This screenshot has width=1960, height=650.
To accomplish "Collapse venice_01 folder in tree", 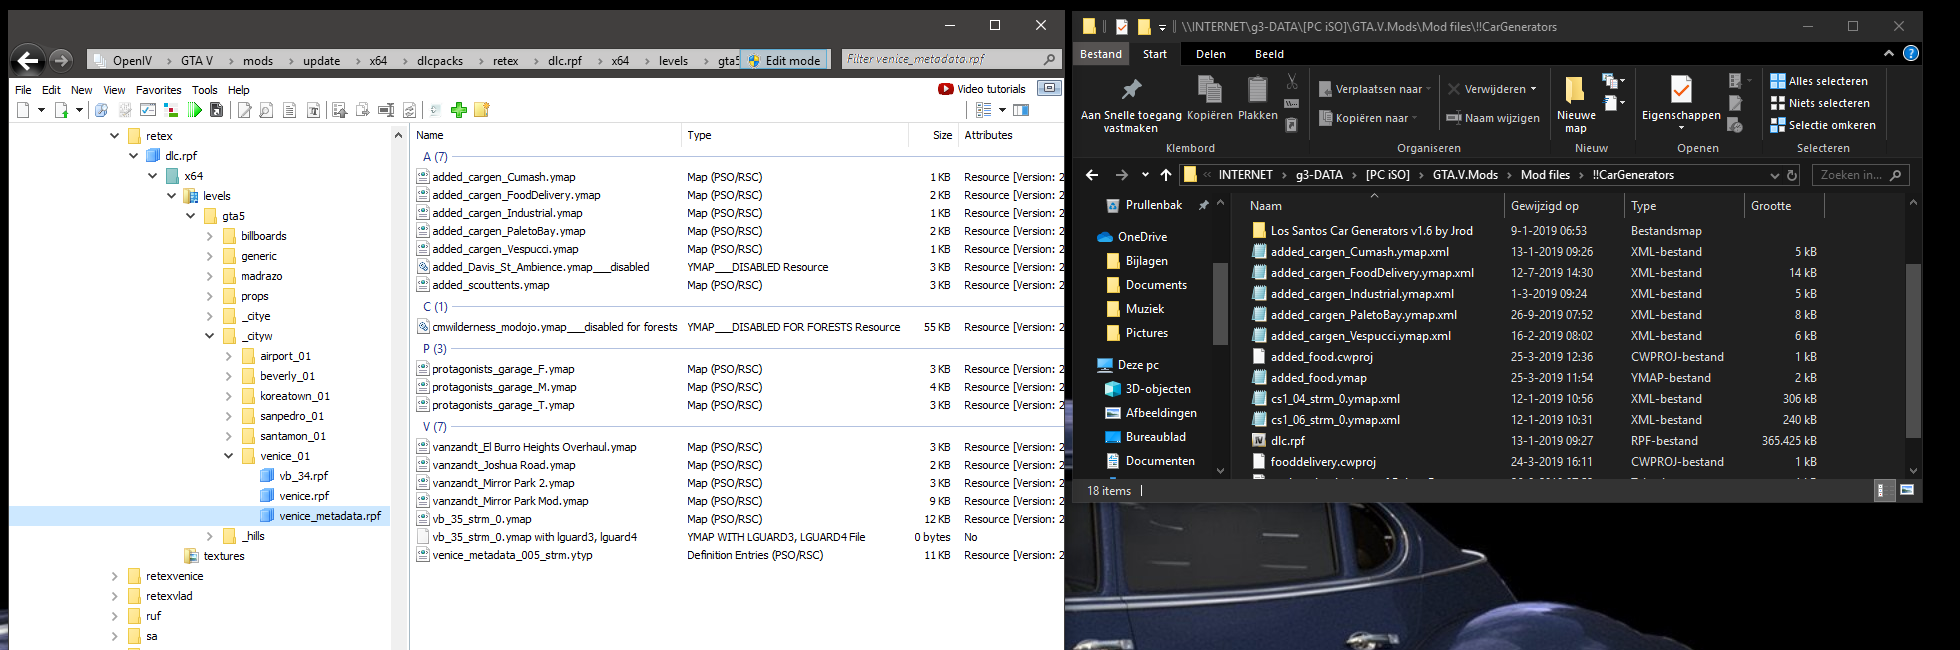I will 229,456.
